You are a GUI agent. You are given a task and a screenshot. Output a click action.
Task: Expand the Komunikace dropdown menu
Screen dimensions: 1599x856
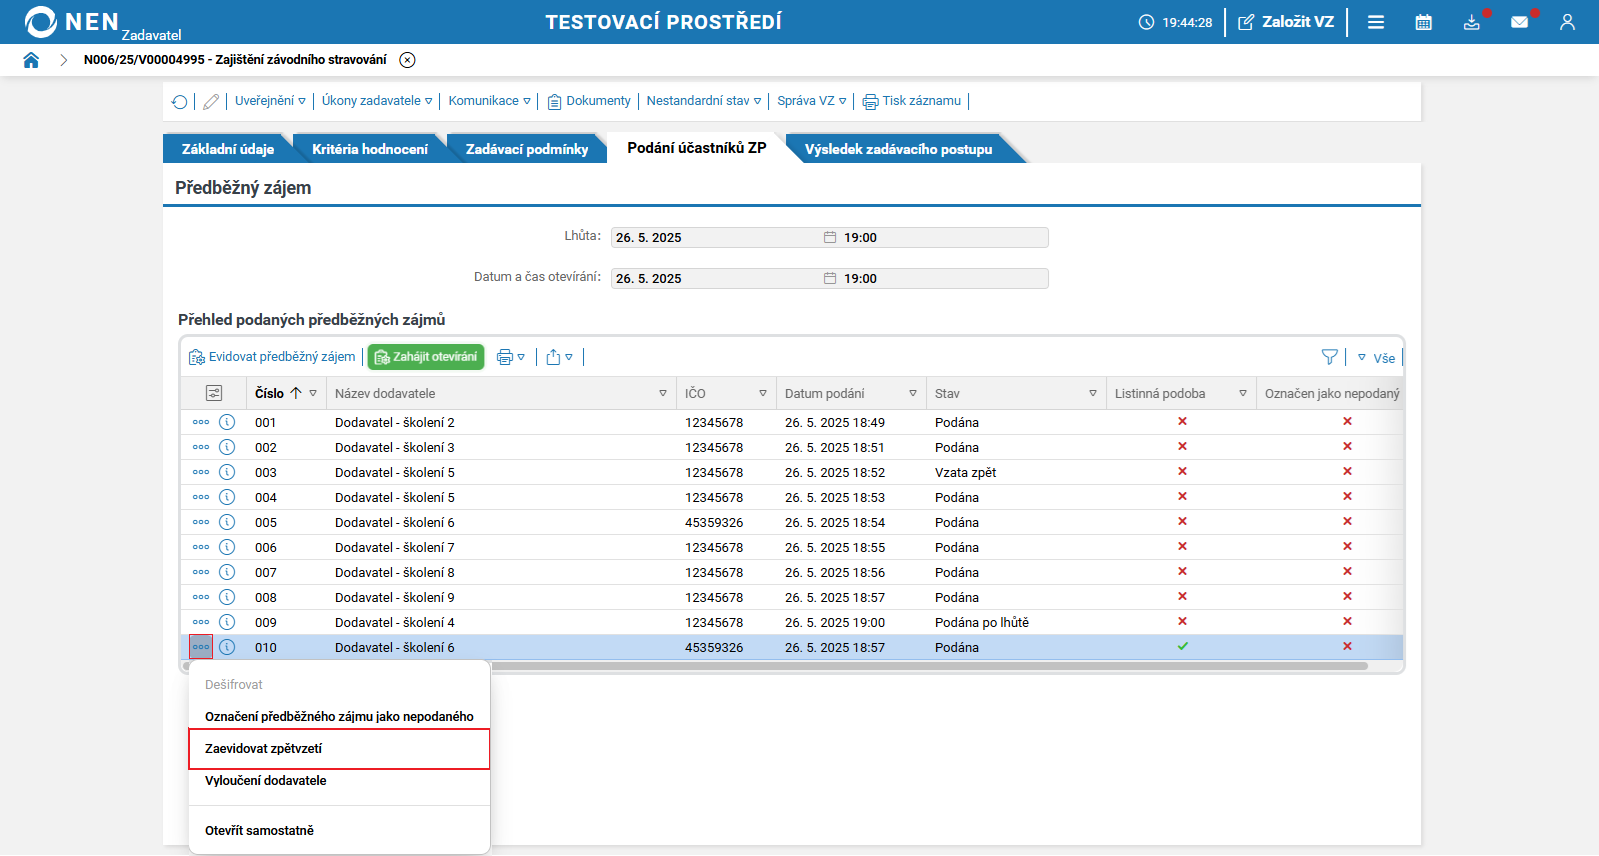tap(489, 101)
